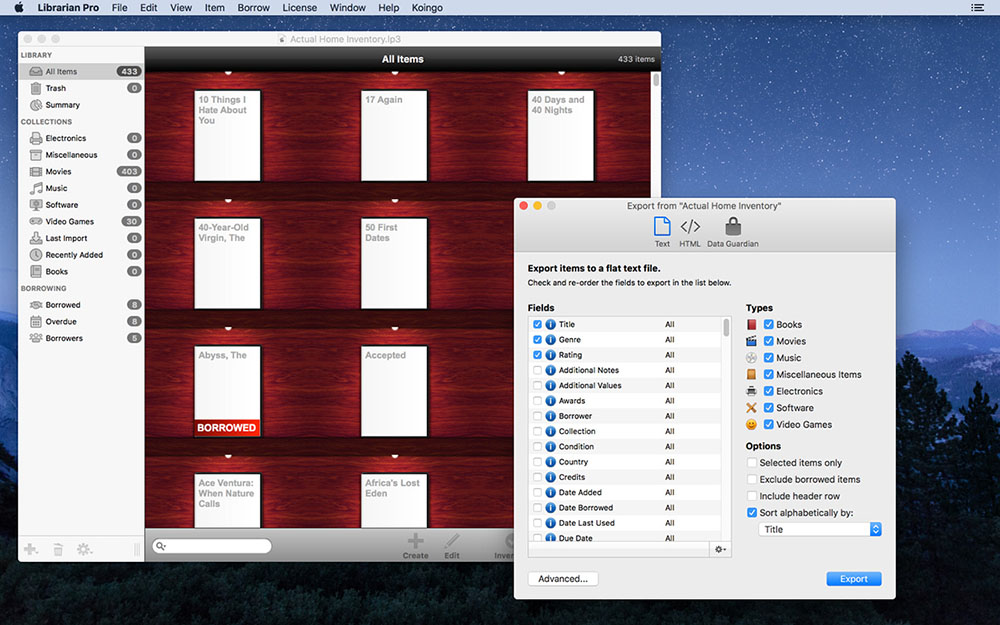This screenshot has height=625, width=1000.
Task: Open the License menu
Action: point(299,8)
